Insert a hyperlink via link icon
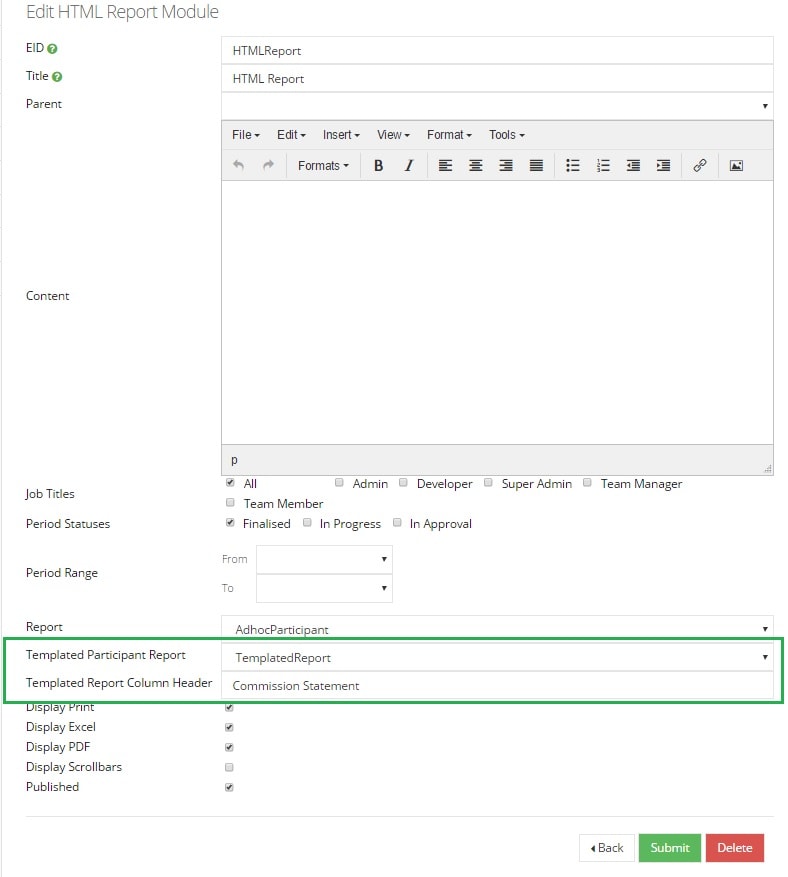 700,166
